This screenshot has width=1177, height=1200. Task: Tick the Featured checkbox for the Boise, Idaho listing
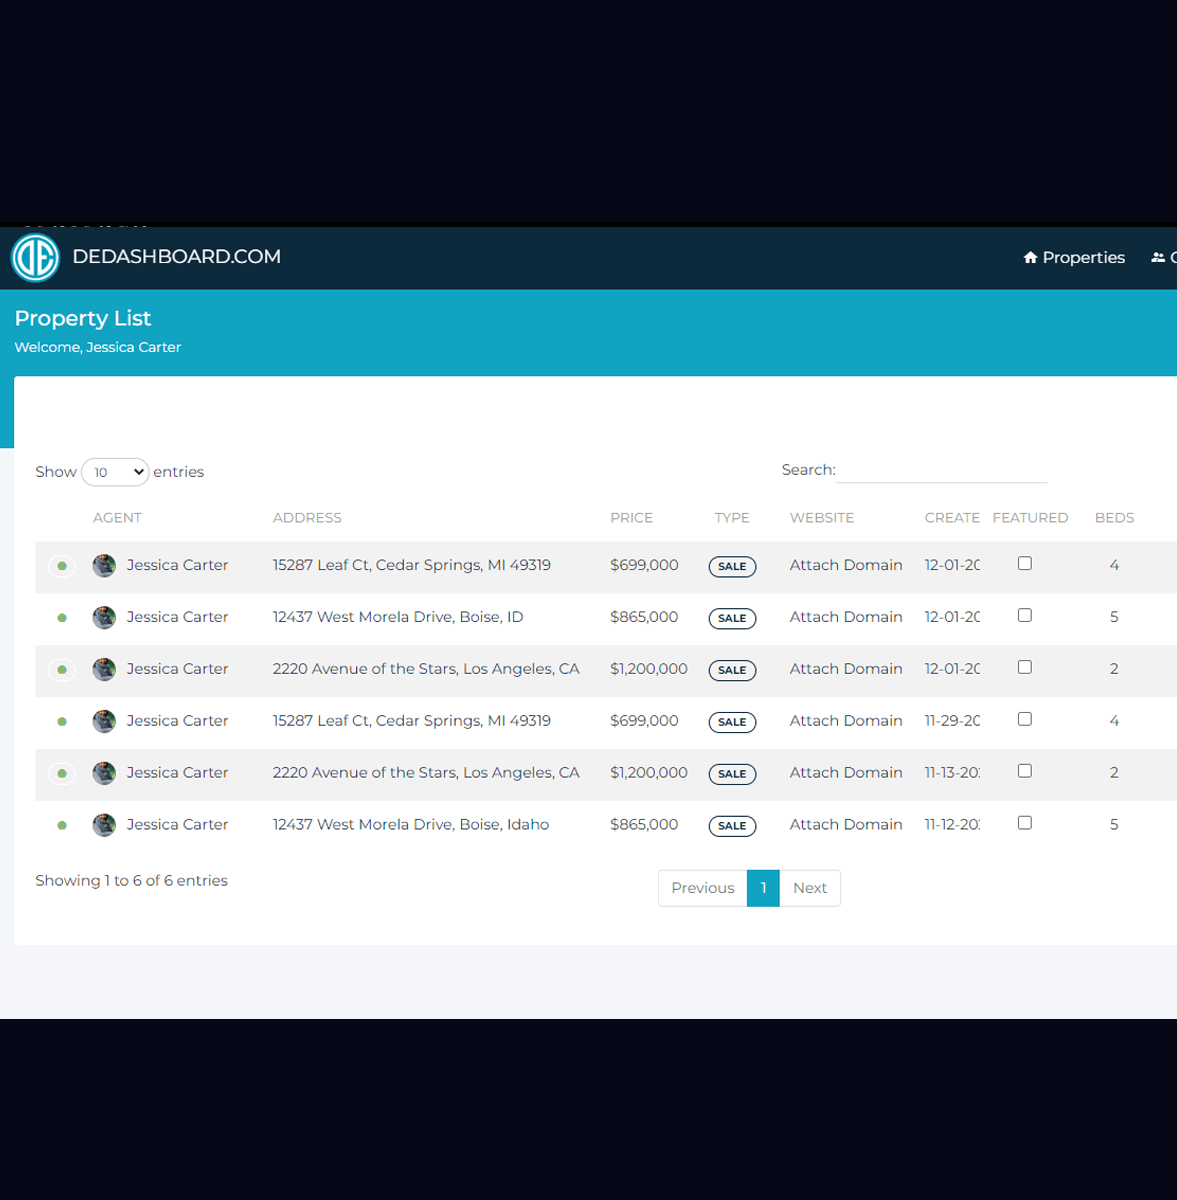pyautogui.click(x=1024, y=823)
